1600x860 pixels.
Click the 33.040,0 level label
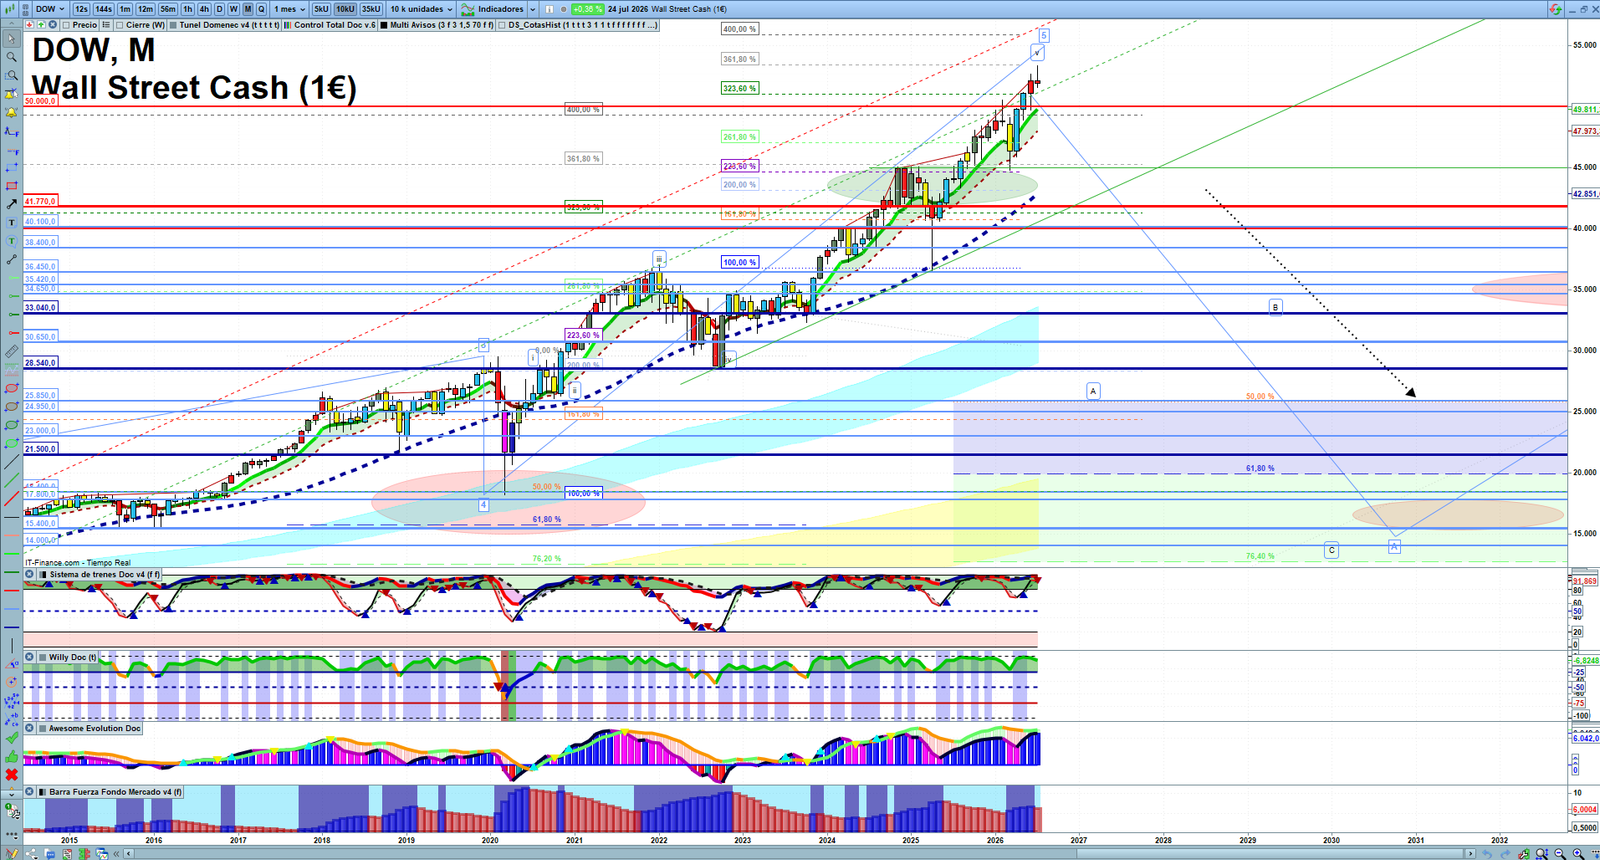pos(40,308)
